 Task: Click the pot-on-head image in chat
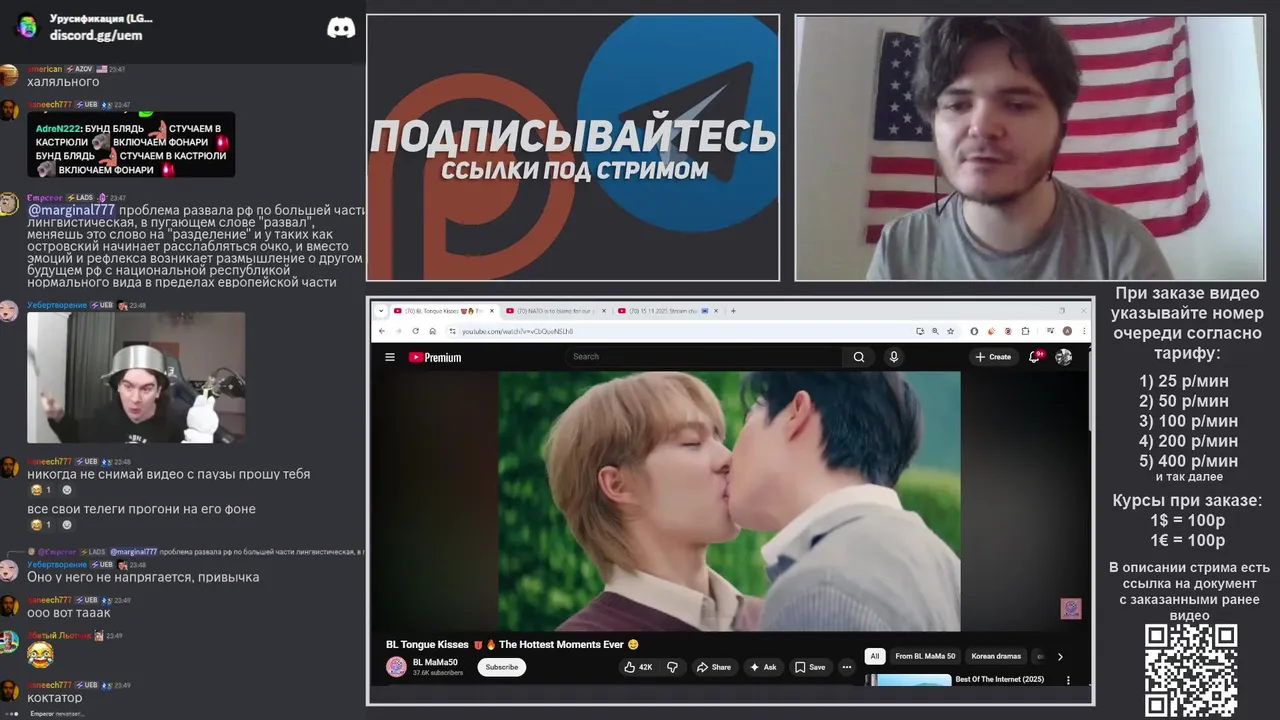[136, 377]
